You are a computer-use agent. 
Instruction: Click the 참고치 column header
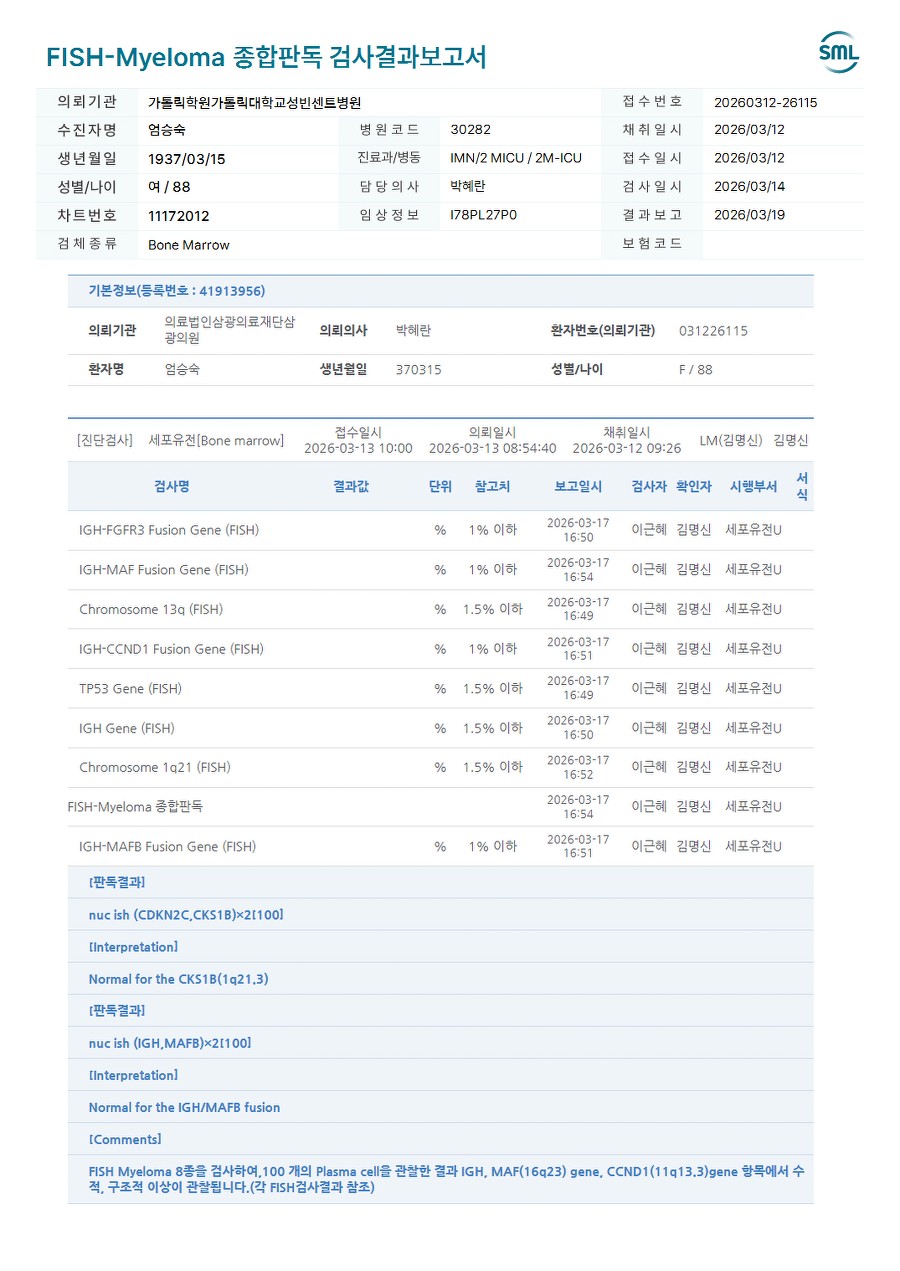pyautogui.click(x=492, y=487)
